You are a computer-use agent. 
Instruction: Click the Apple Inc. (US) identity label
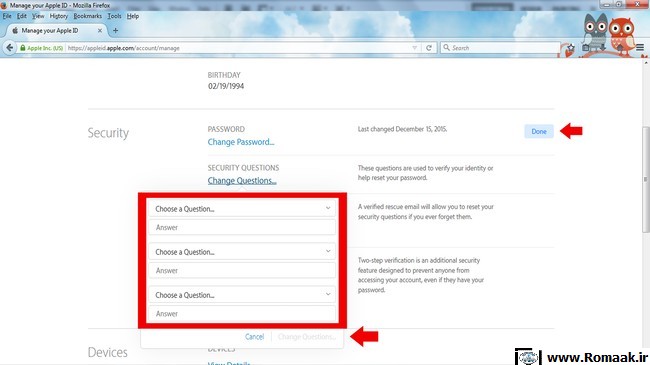(x=45, y=48)
